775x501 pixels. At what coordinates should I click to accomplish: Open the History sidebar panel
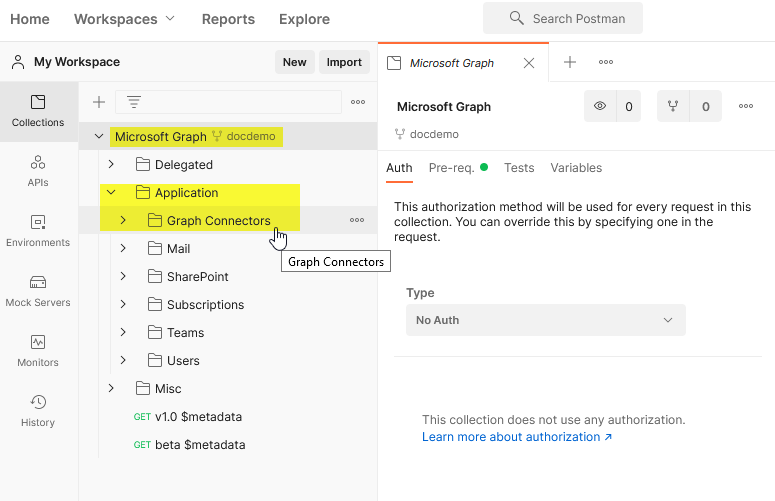tap(38, 411)
